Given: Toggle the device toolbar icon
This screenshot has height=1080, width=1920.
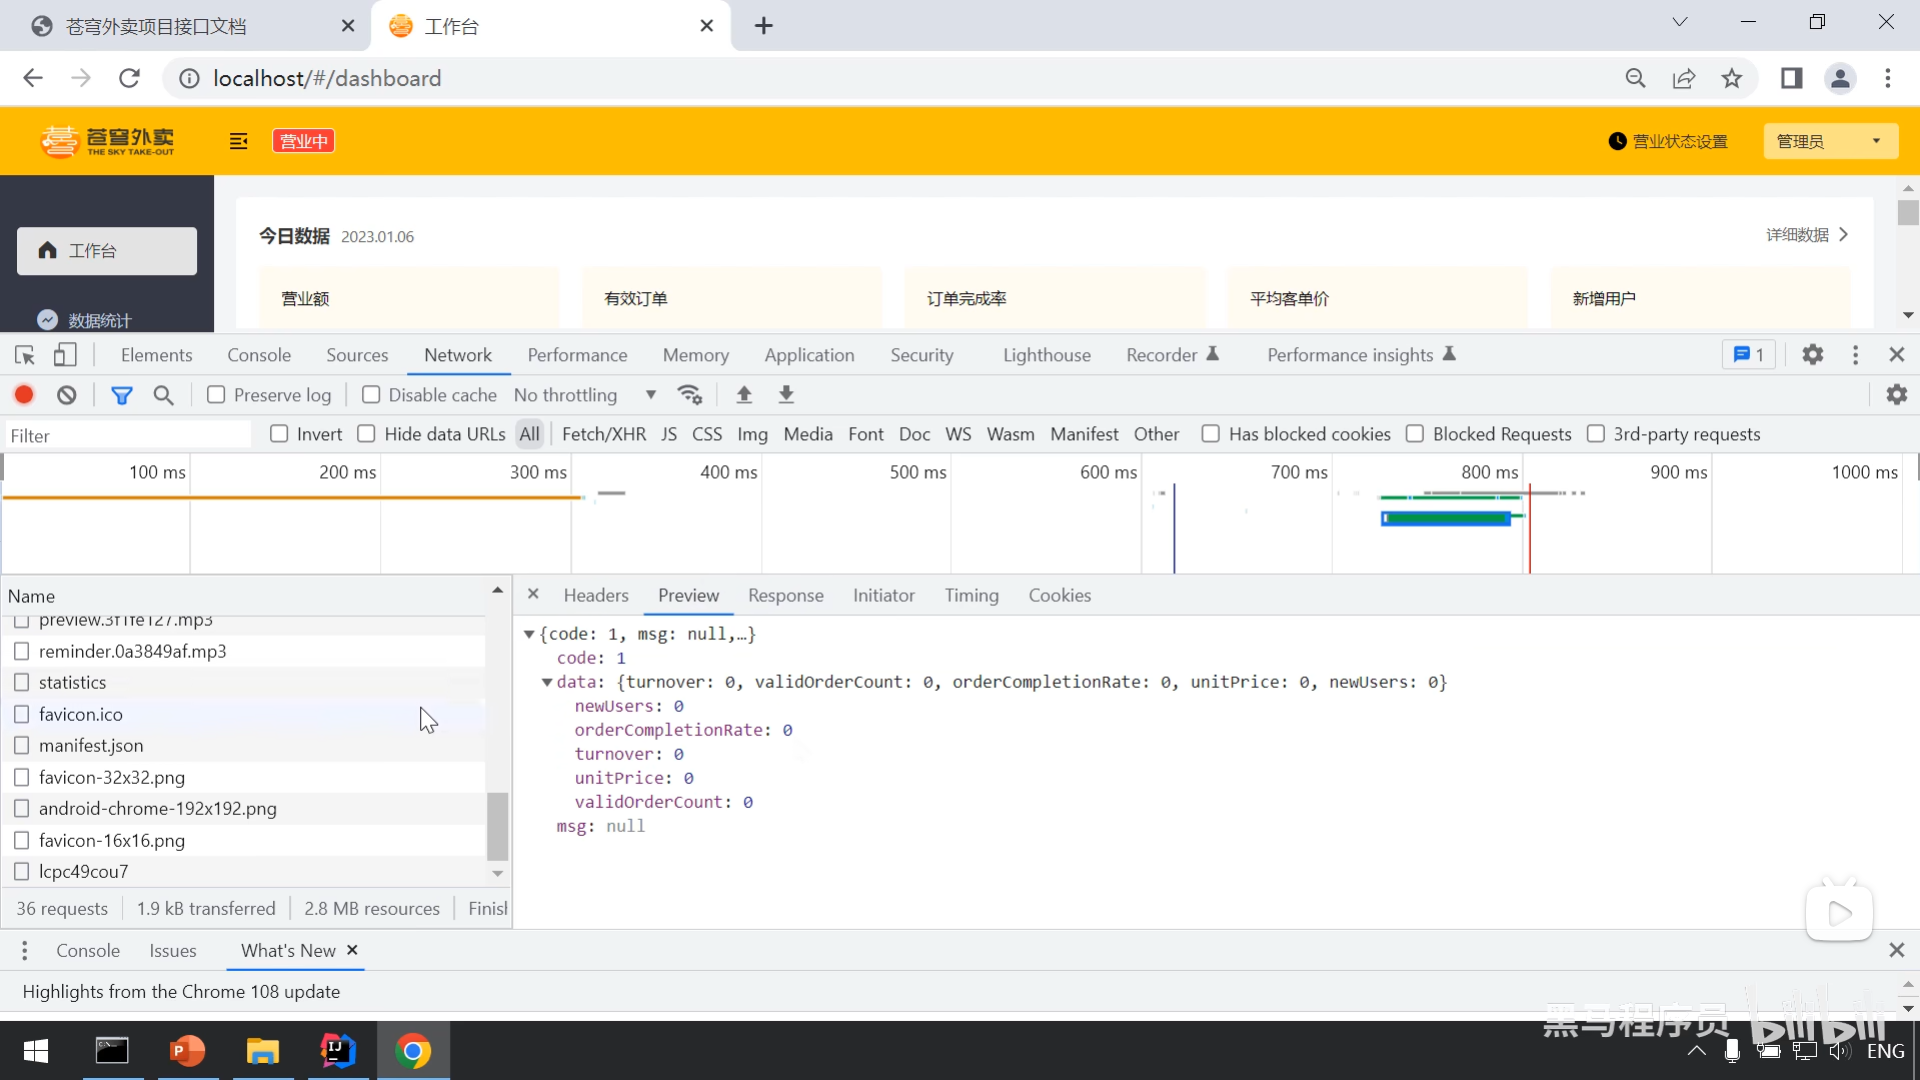Looking at the screenshot, I should (65, 355).
